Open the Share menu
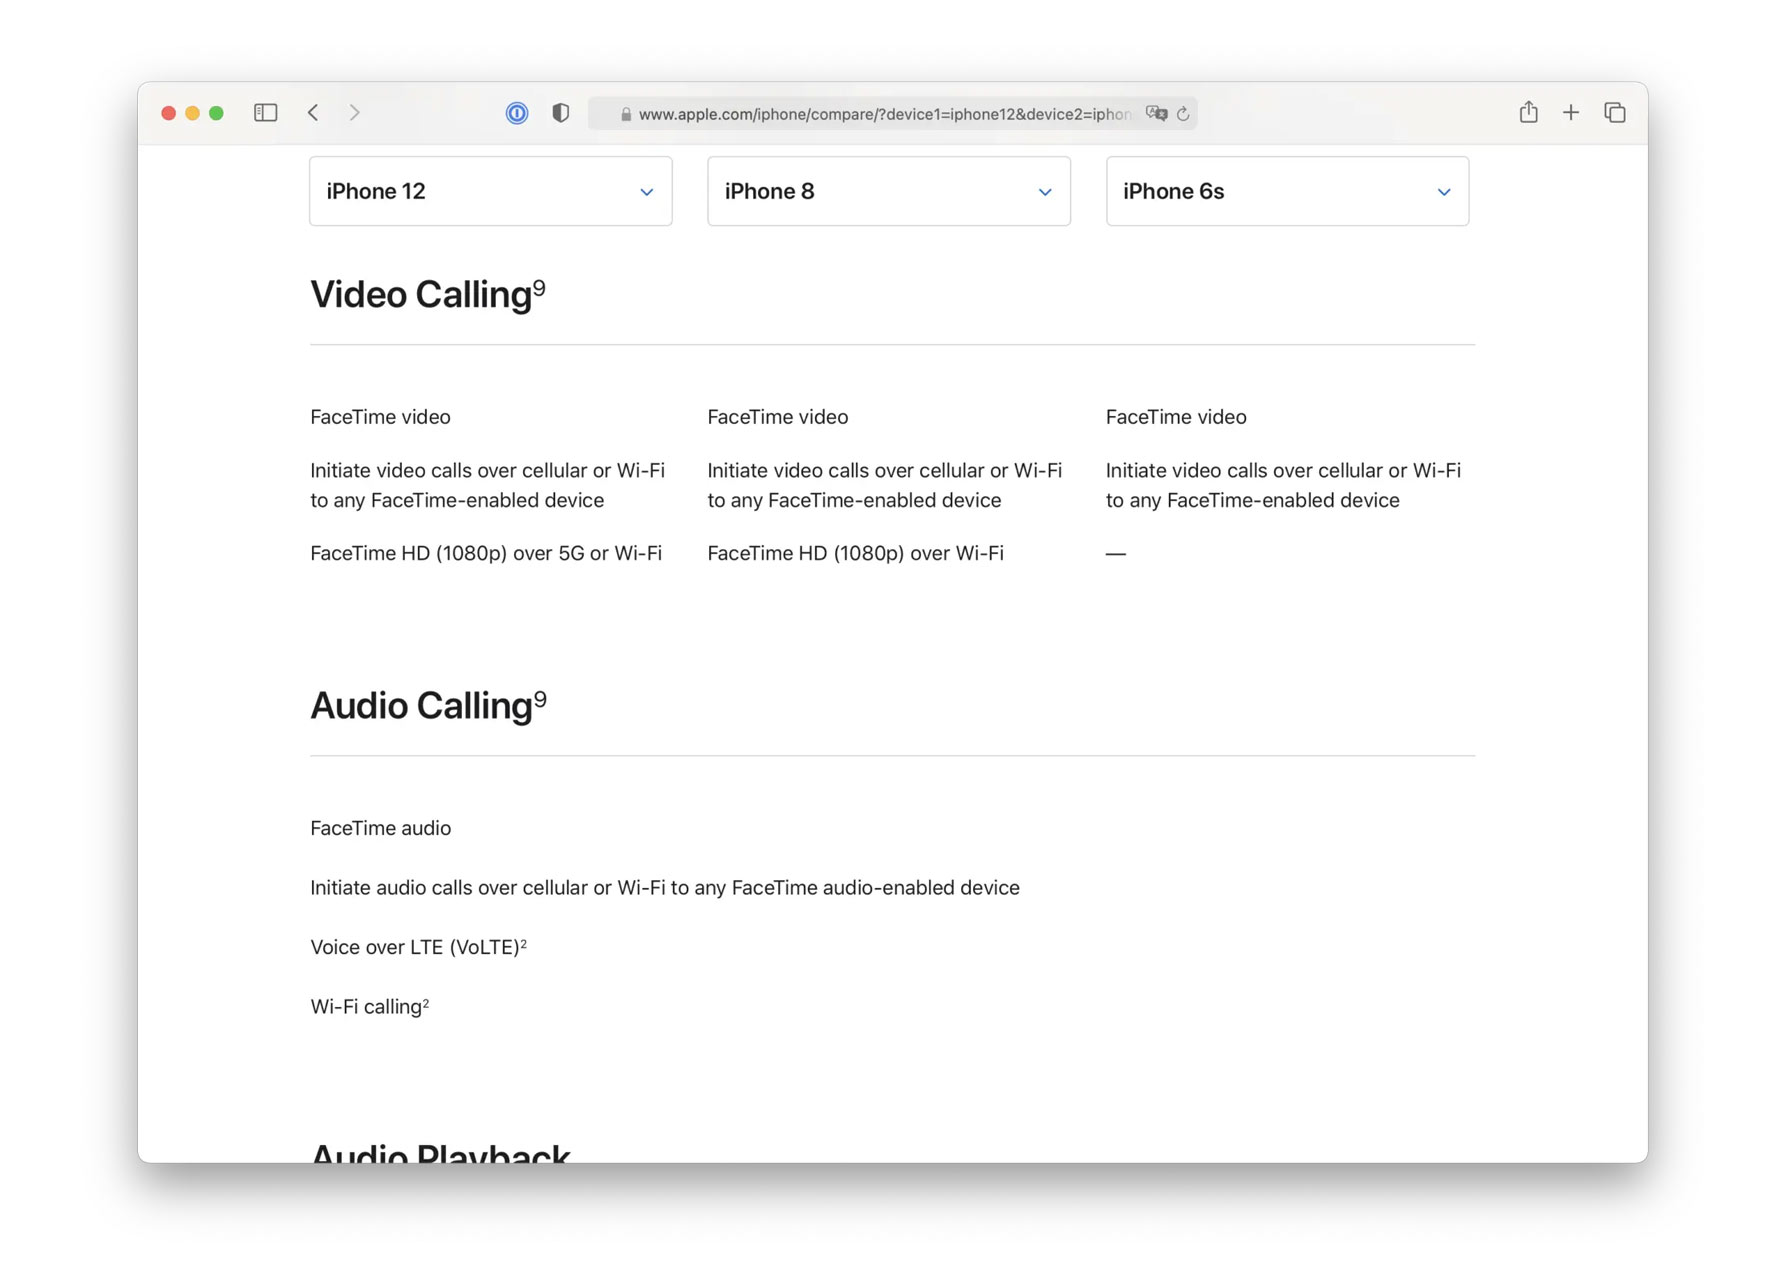The image size is (1785, 1288). (1528, 112)
